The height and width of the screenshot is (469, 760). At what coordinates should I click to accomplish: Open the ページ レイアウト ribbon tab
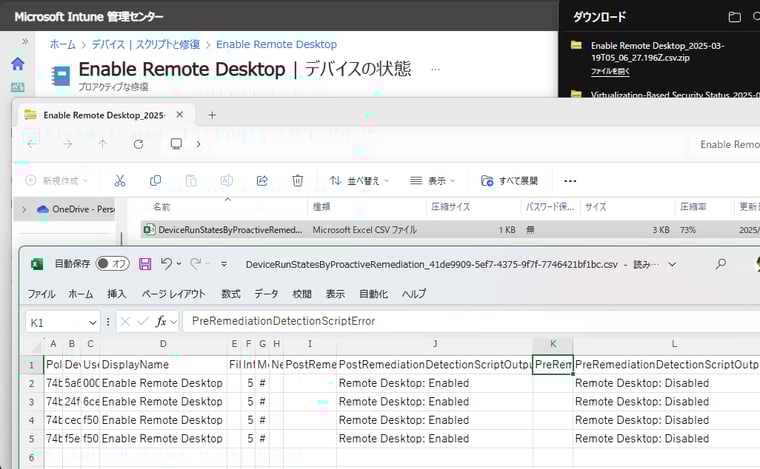tap(174, 294)
